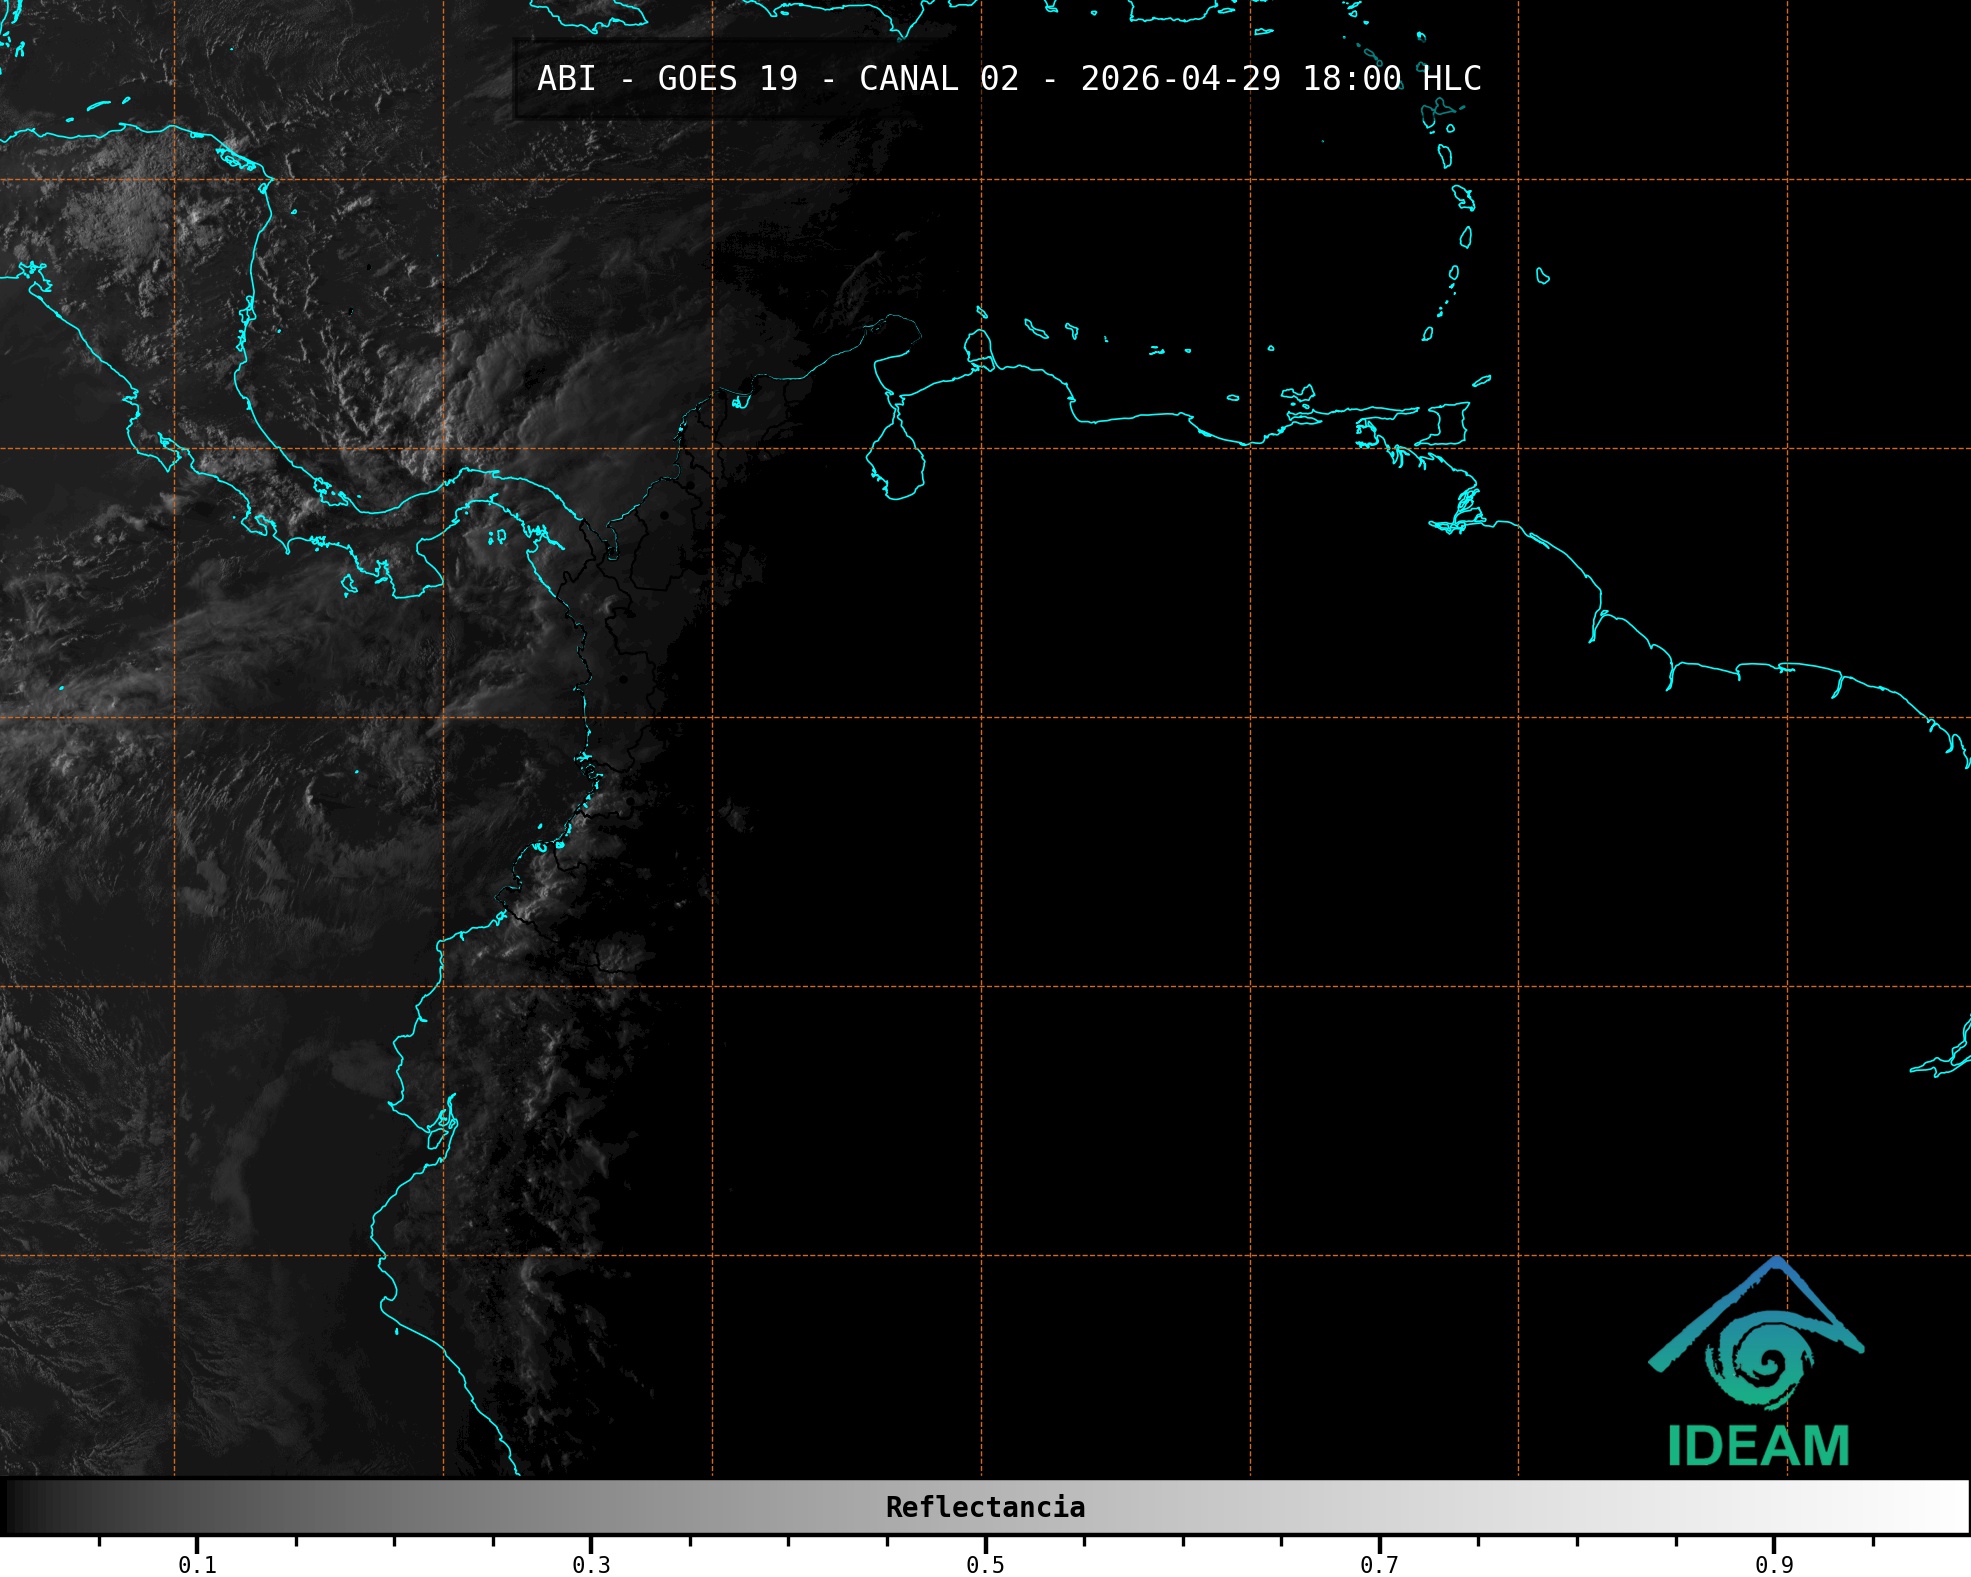Click the date 2026-04-29 in title
The width and height of the screenshot is (1971, 1577).
click(x=1180, y=79)
